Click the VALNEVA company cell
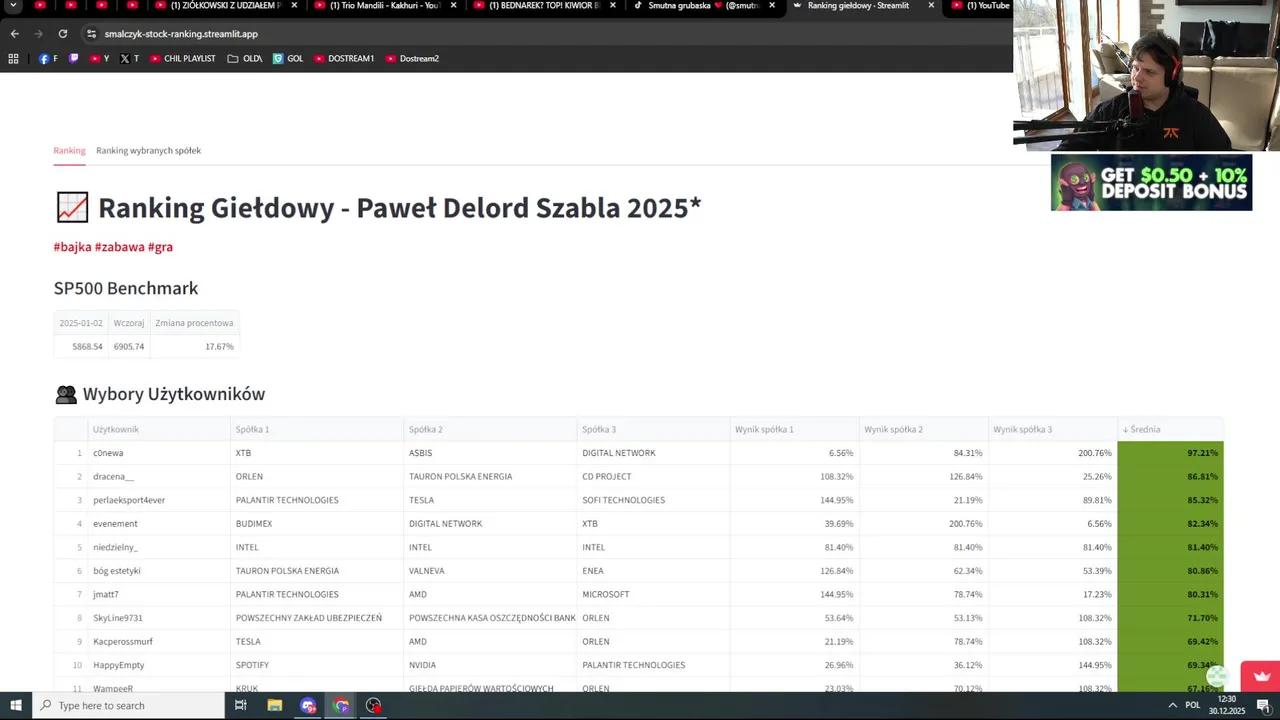Image resolution: width=1280 pixels, height=720 pixels. tap(490, 571)
